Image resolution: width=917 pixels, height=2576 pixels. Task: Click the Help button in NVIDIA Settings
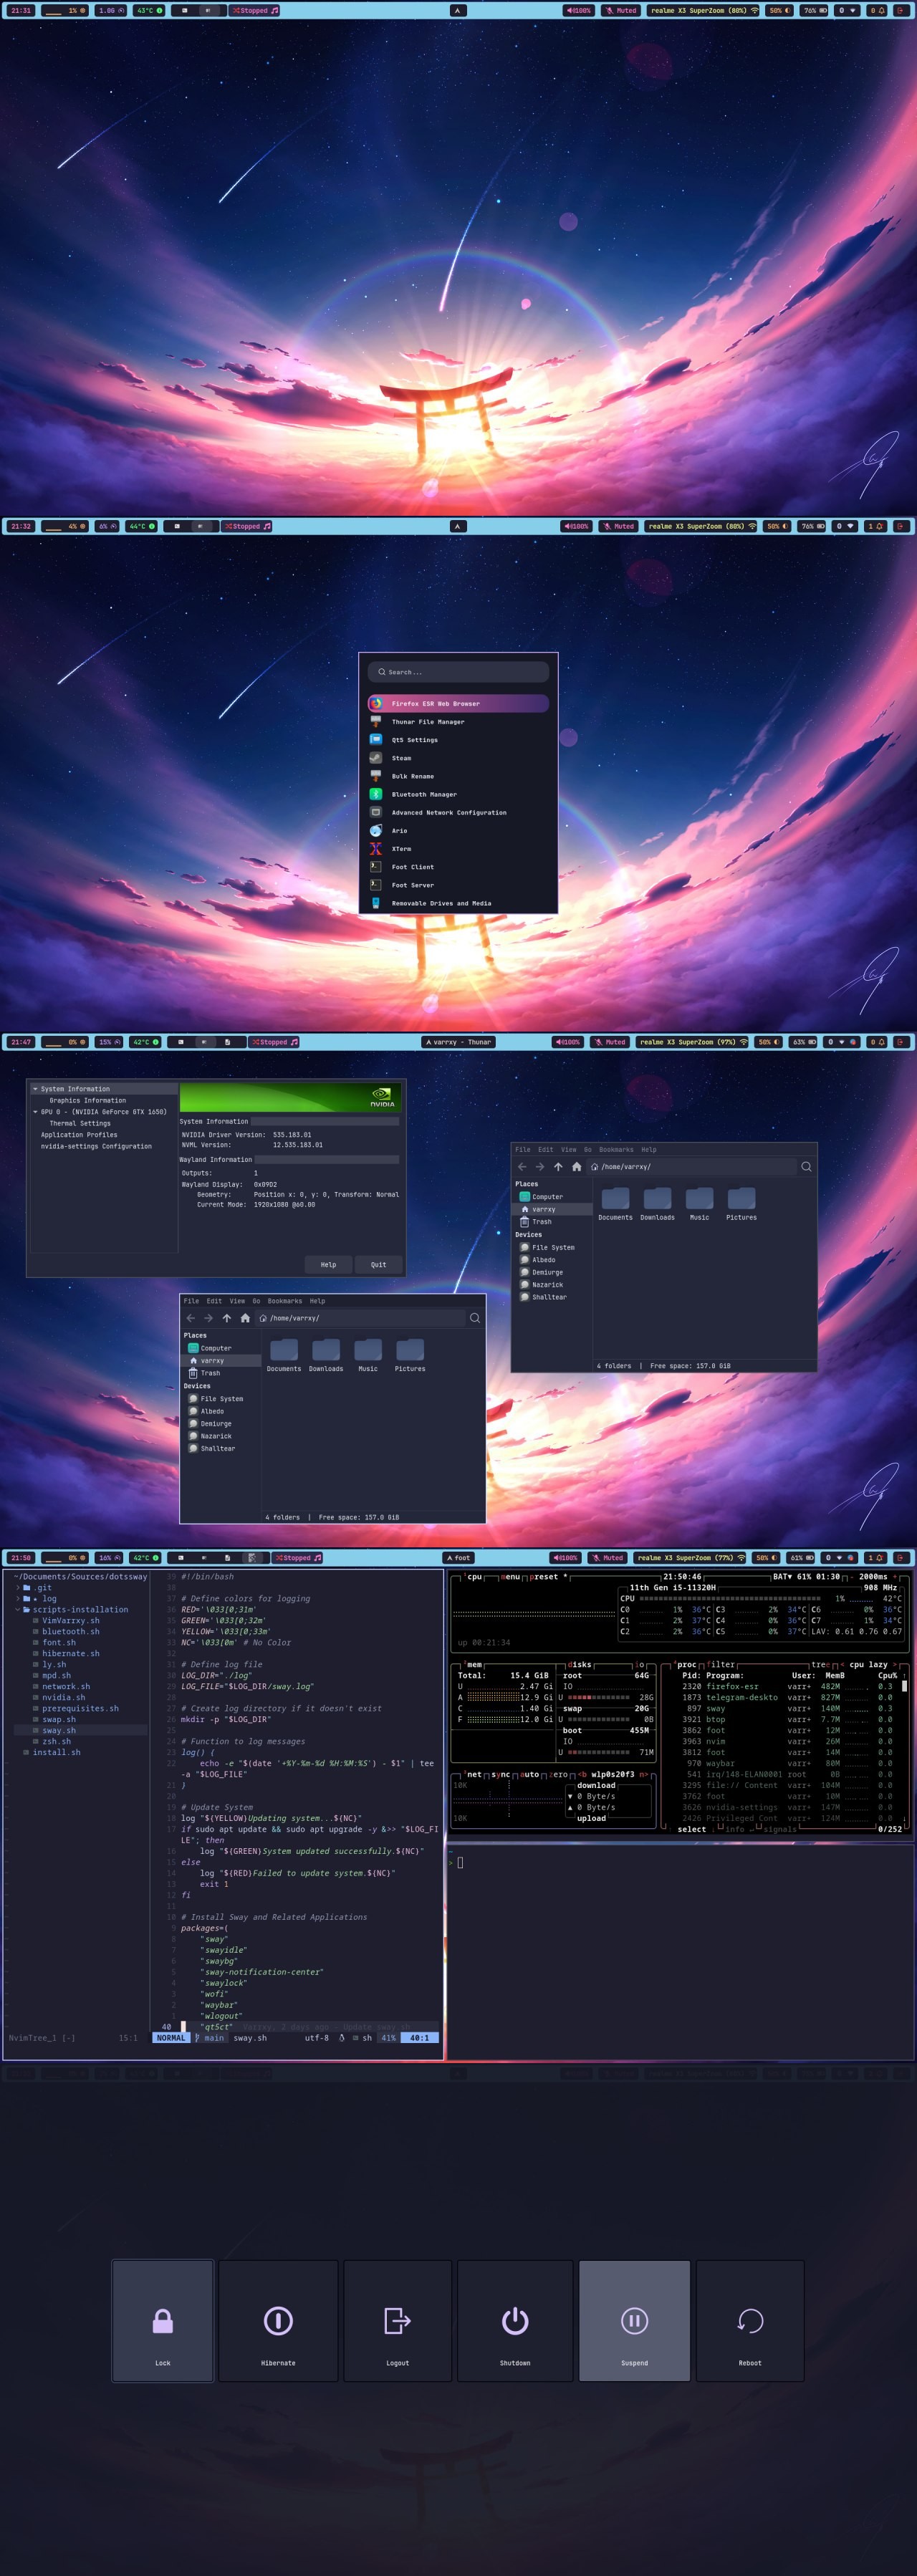coord(328,1264)
